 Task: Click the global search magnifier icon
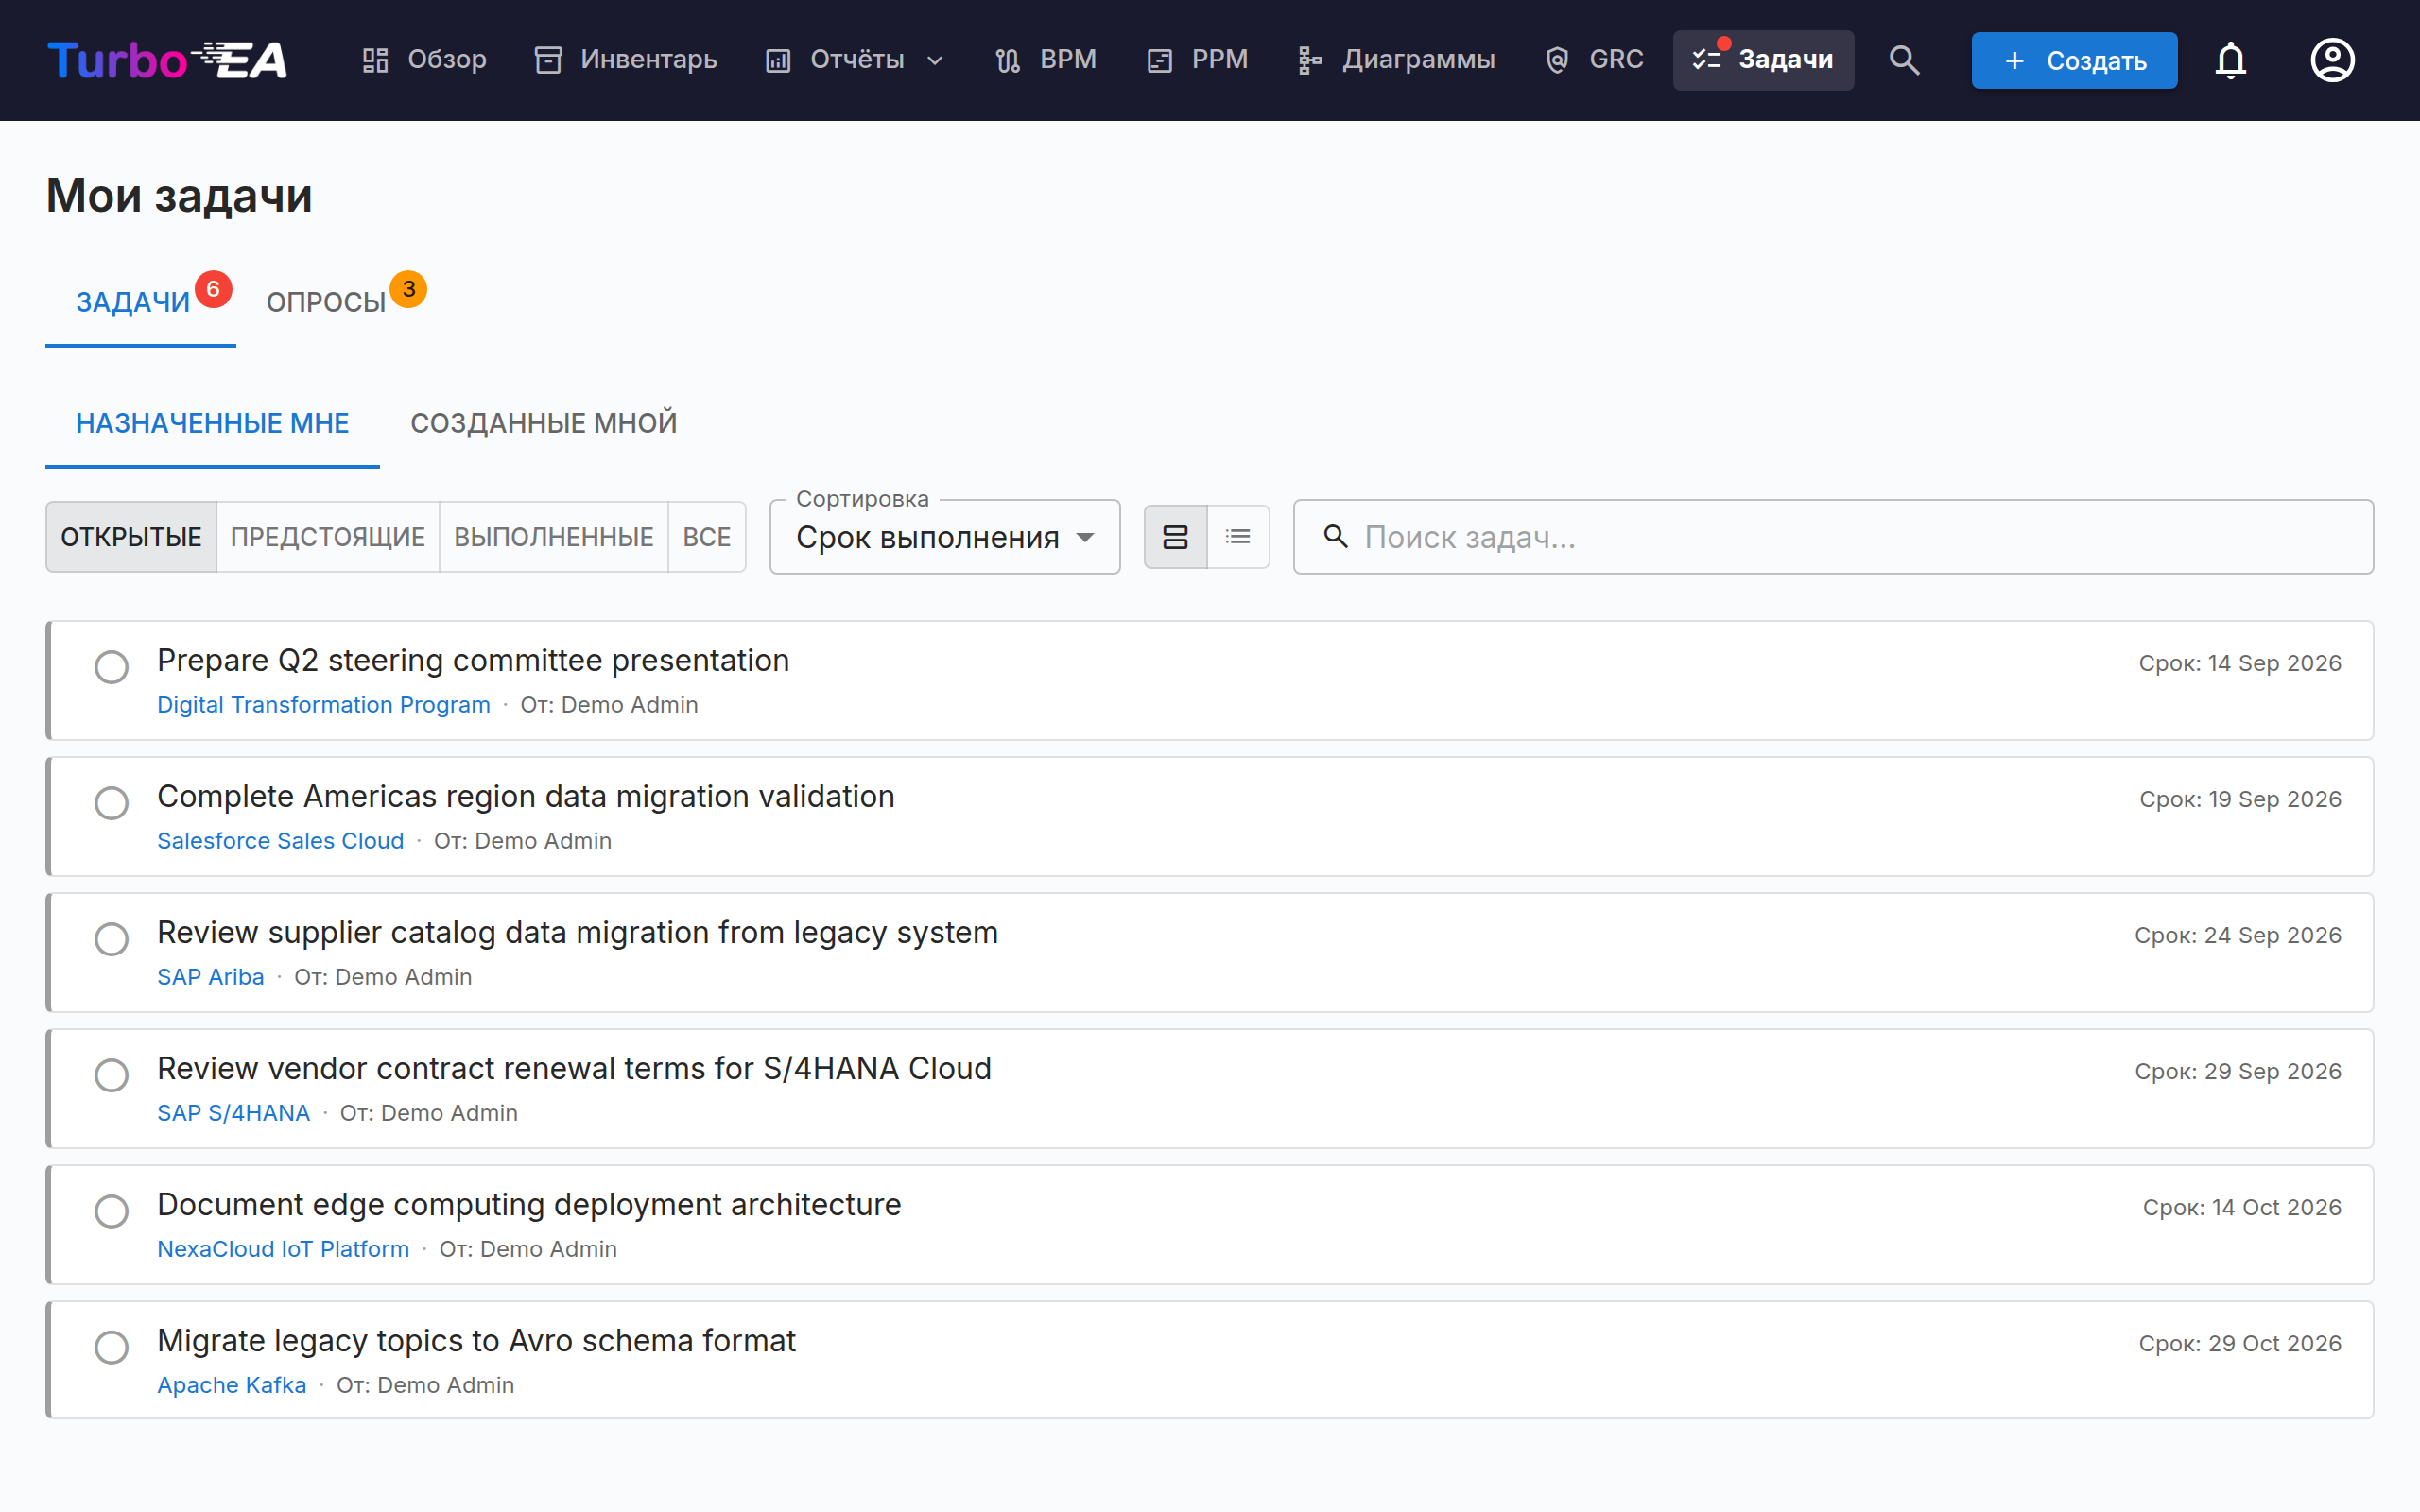coord(1904,60)
